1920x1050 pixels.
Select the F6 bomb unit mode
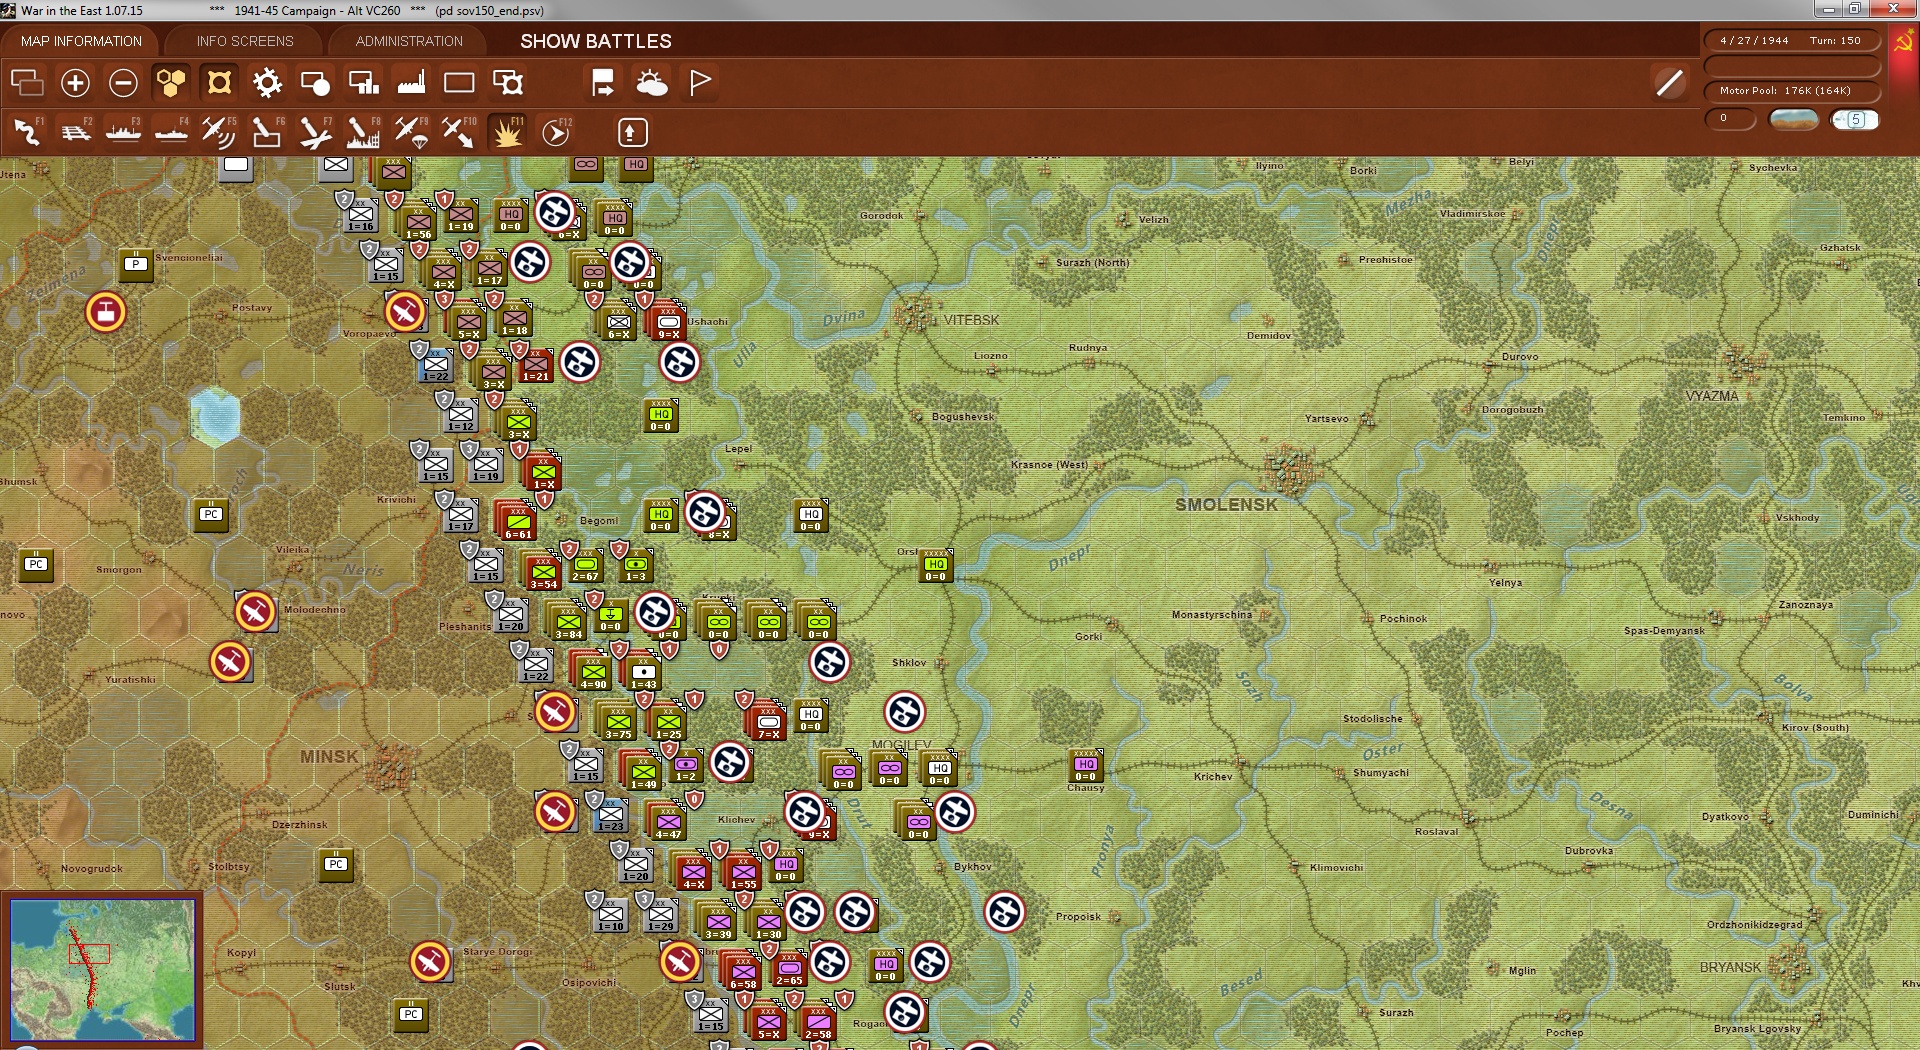tap(267, 131)
